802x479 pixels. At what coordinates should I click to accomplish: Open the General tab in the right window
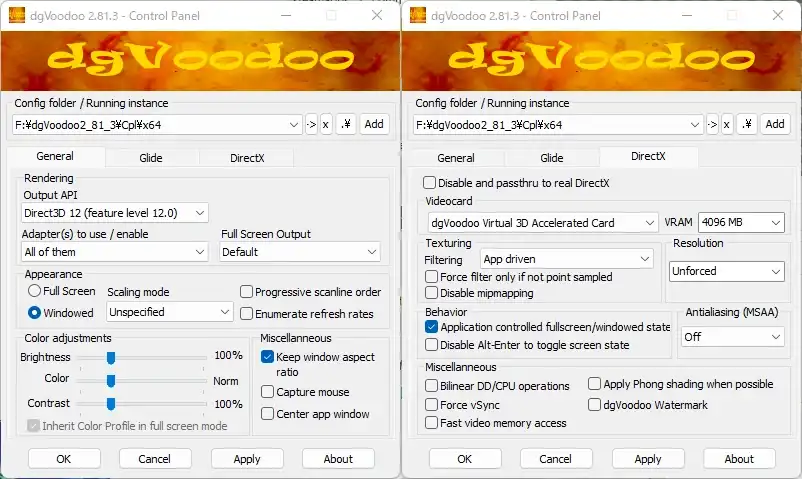click(456, 158)
